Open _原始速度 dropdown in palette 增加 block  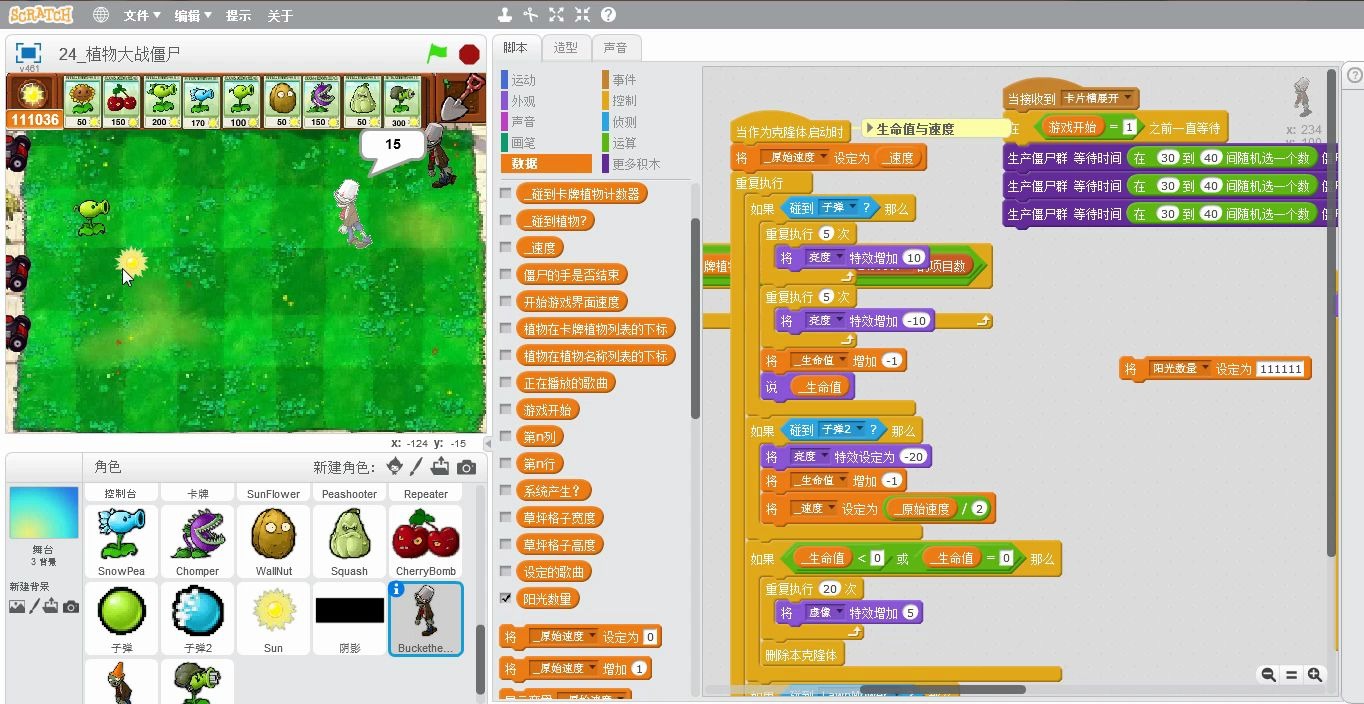coord(592,668)
